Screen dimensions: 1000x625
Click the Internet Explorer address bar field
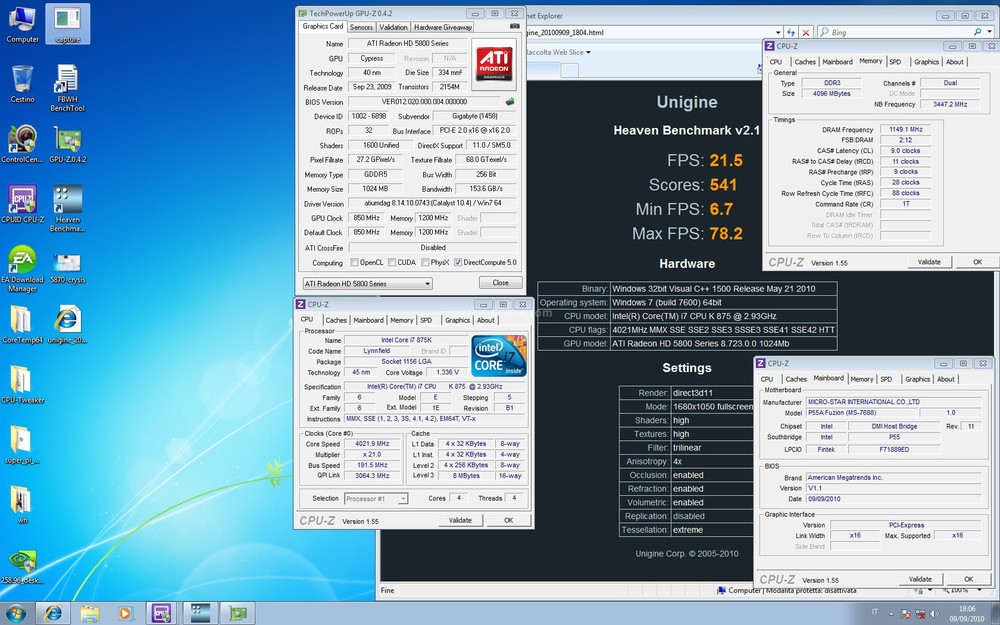(649, 32)
